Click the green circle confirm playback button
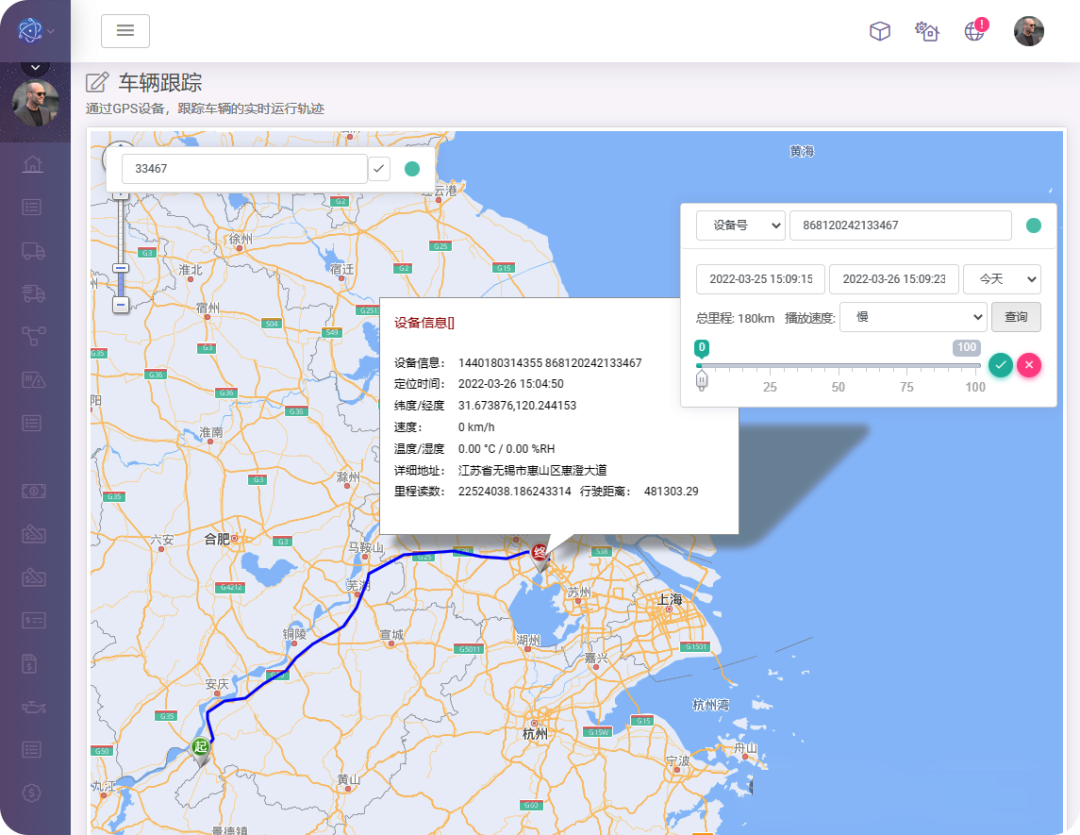The width and height of the screenshot is (1080, 835). (1000, 365)
